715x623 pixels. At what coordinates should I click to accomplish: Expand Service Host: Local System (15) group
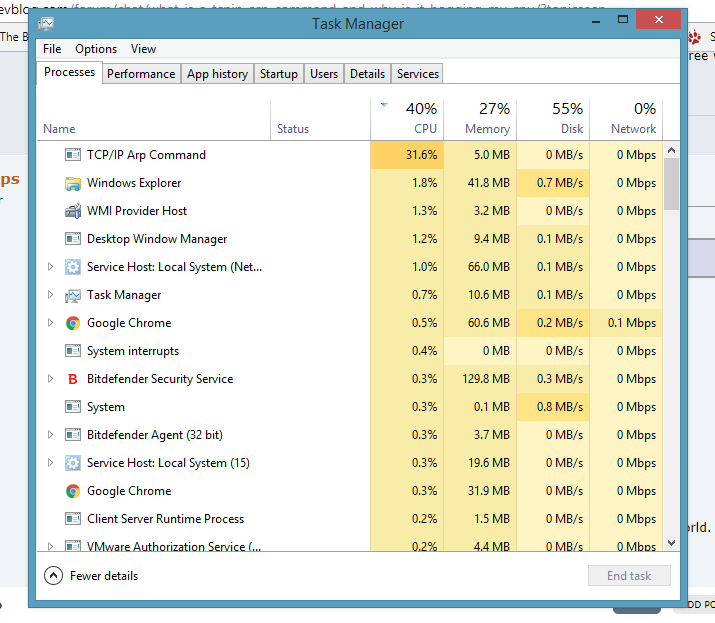[x=51, y=463]
